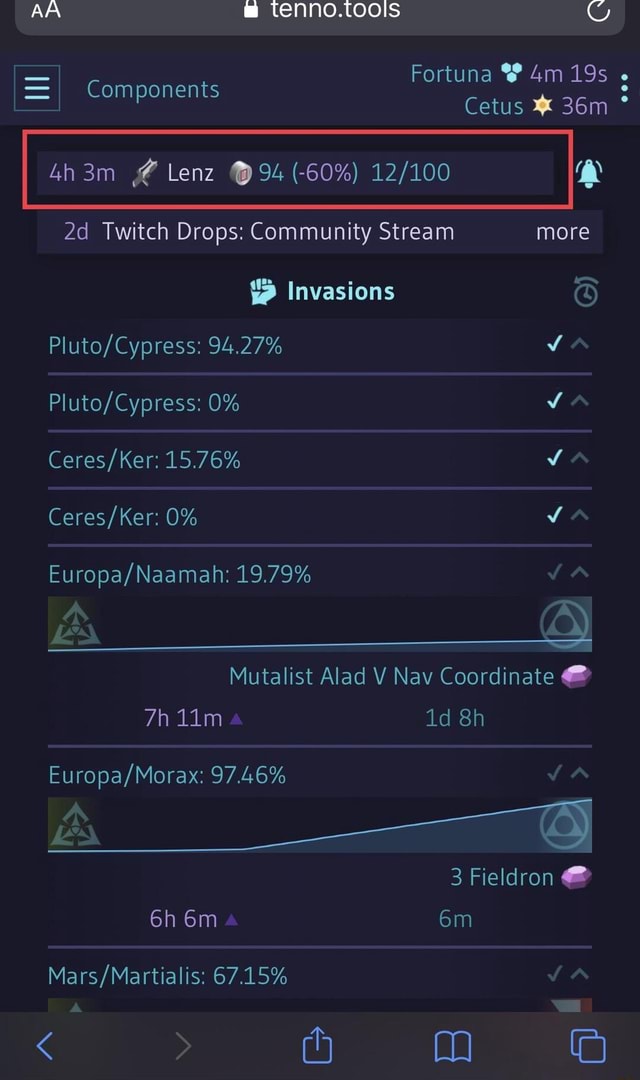Click the Fortuna cycle icon
This screenshot has height=1080, width=640.
point(511,73)
